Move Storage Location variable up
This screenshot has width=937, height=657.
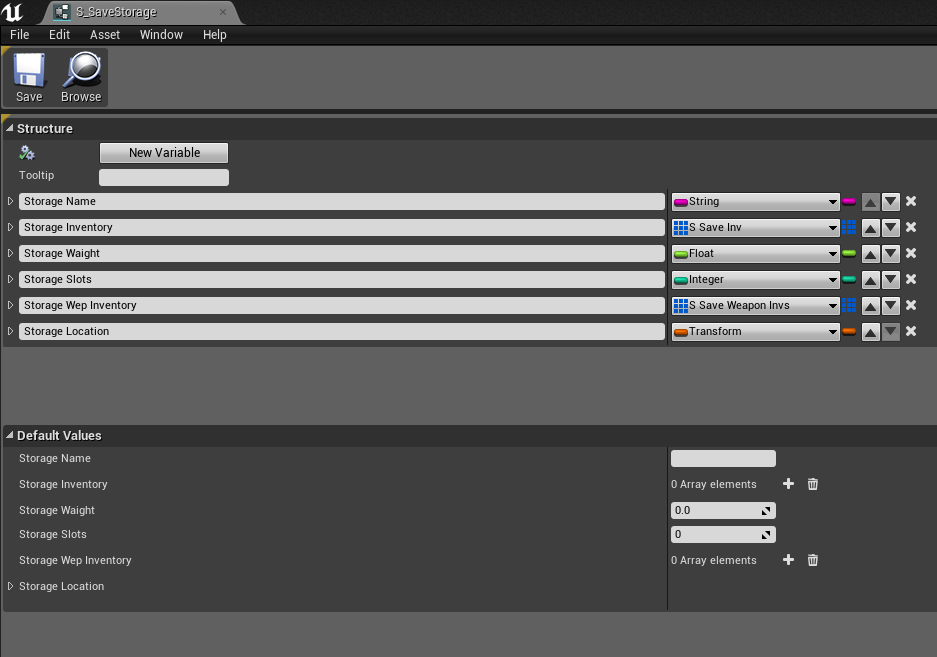tap(871, 332)
